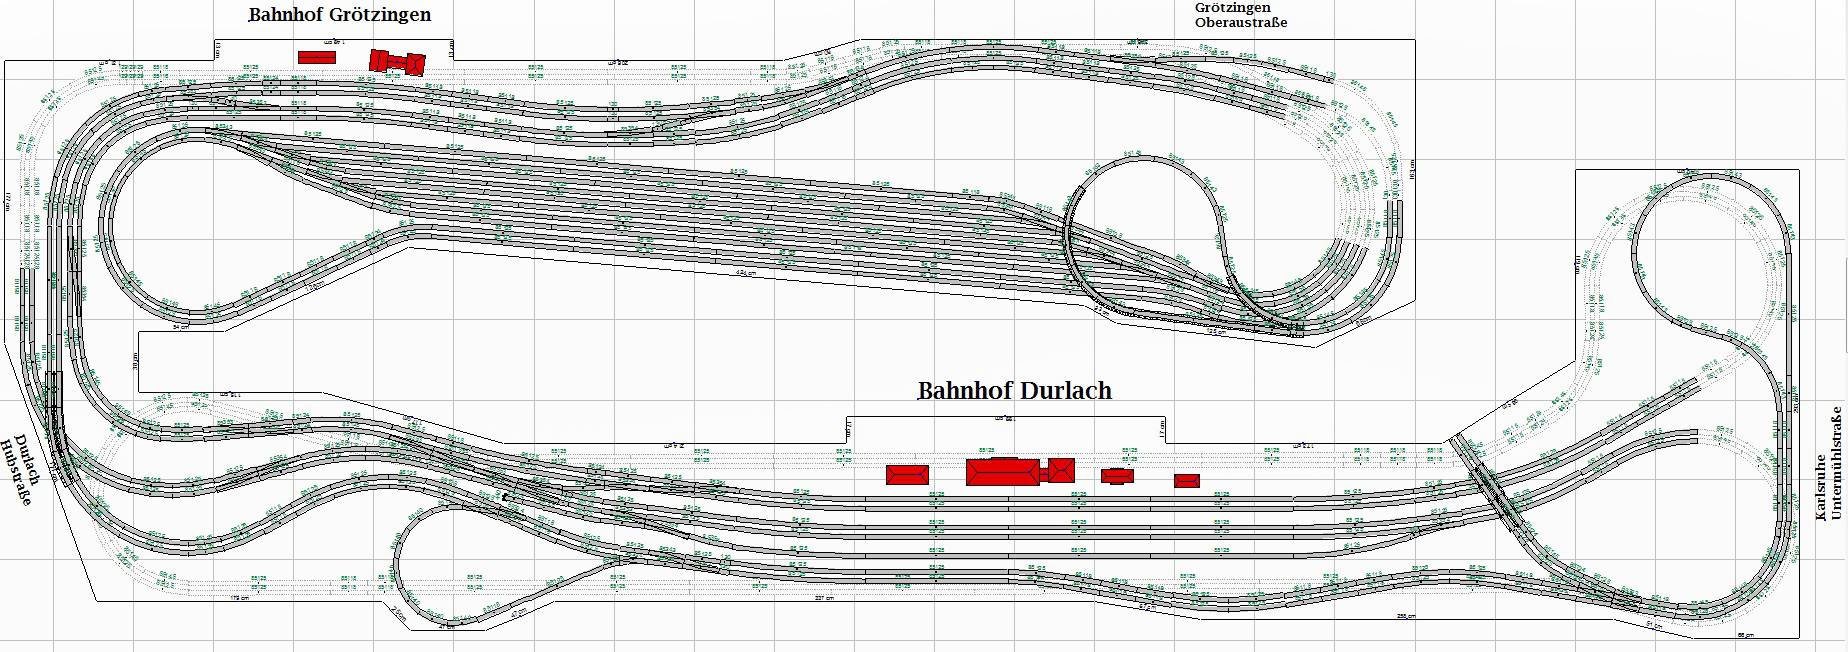Image resolution: width=1848 pixels, height=652 pixels.
Task: Select the 227 cm dimension label at bottom edge
Action: pos(823,599)
